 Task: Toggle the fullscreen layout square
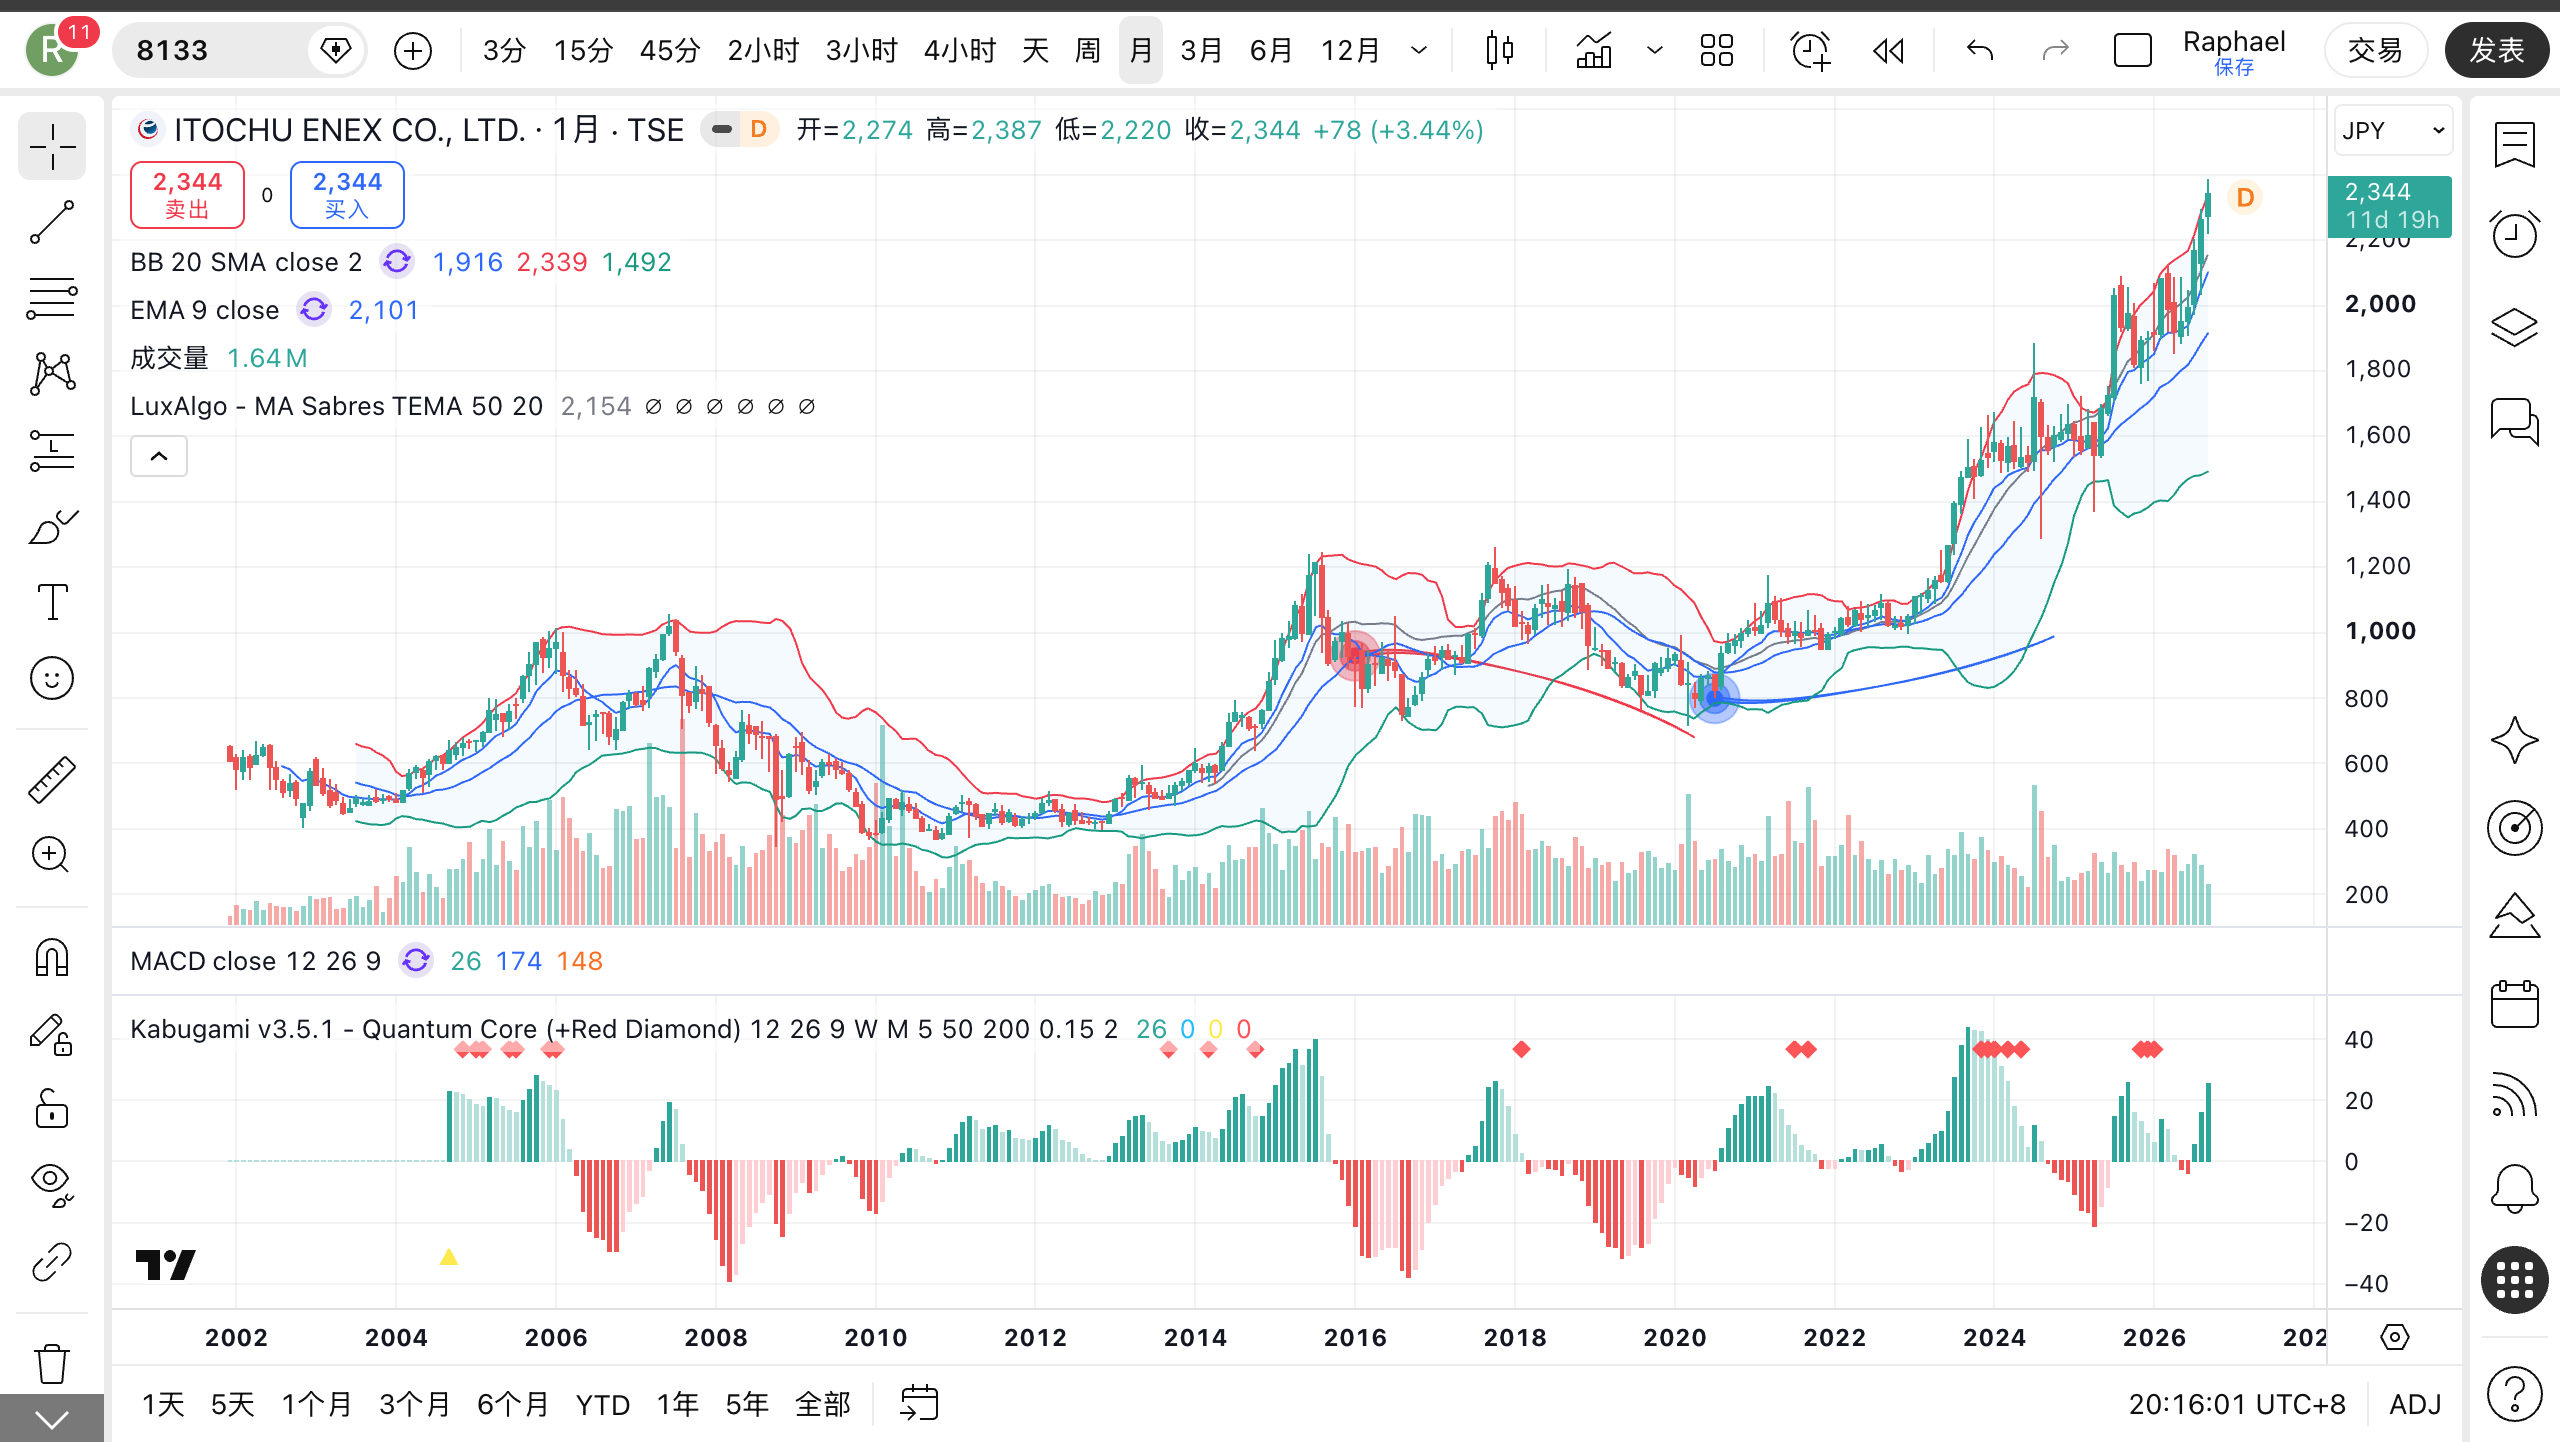pos(2132,50)
